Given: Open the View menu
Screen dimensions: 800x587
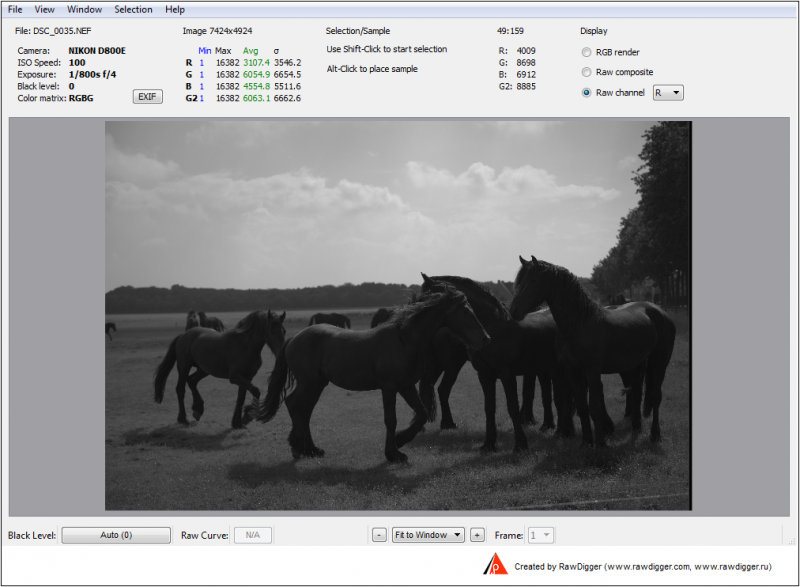Looking at the screenshot, I should (x=44, y=9).
